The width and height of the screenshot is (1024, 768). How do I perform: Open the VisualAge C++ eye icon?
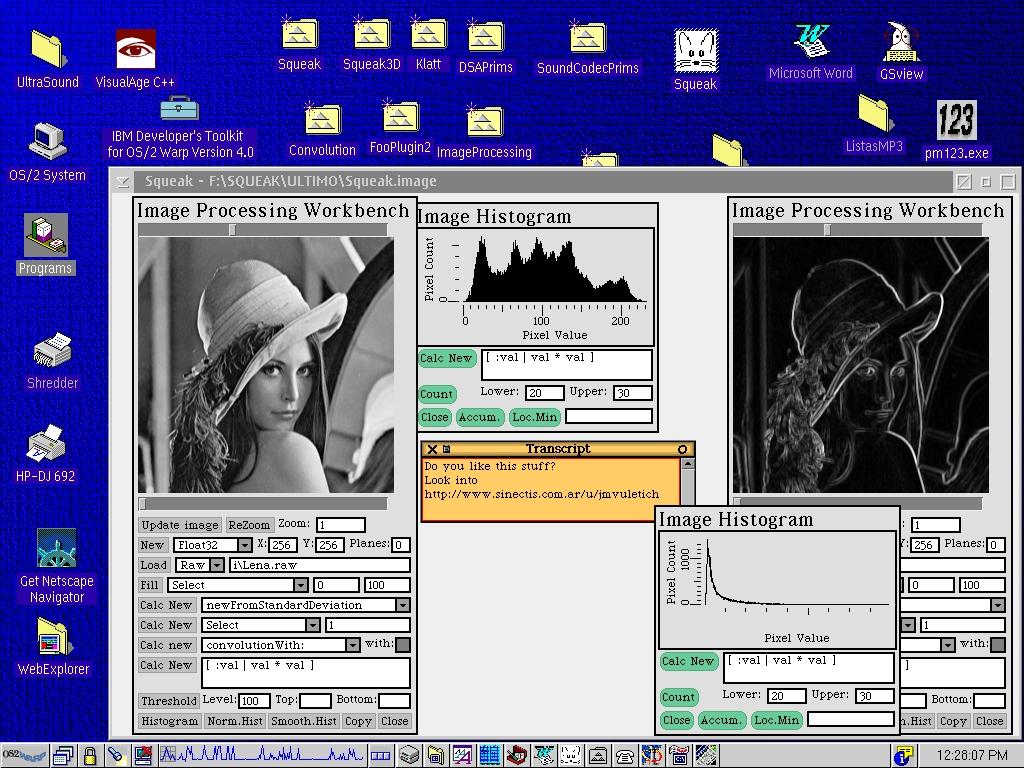[135, 50]
